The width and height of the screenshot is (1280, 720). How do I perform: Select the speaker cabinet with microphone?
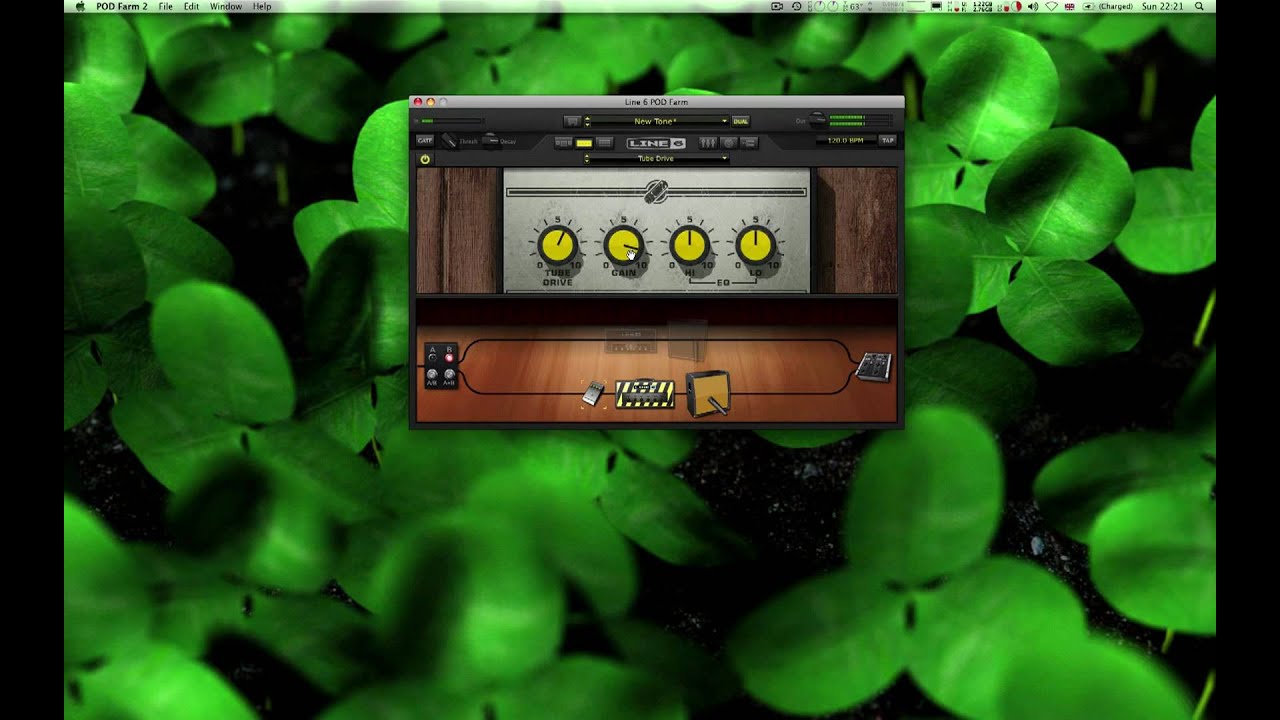707,392
